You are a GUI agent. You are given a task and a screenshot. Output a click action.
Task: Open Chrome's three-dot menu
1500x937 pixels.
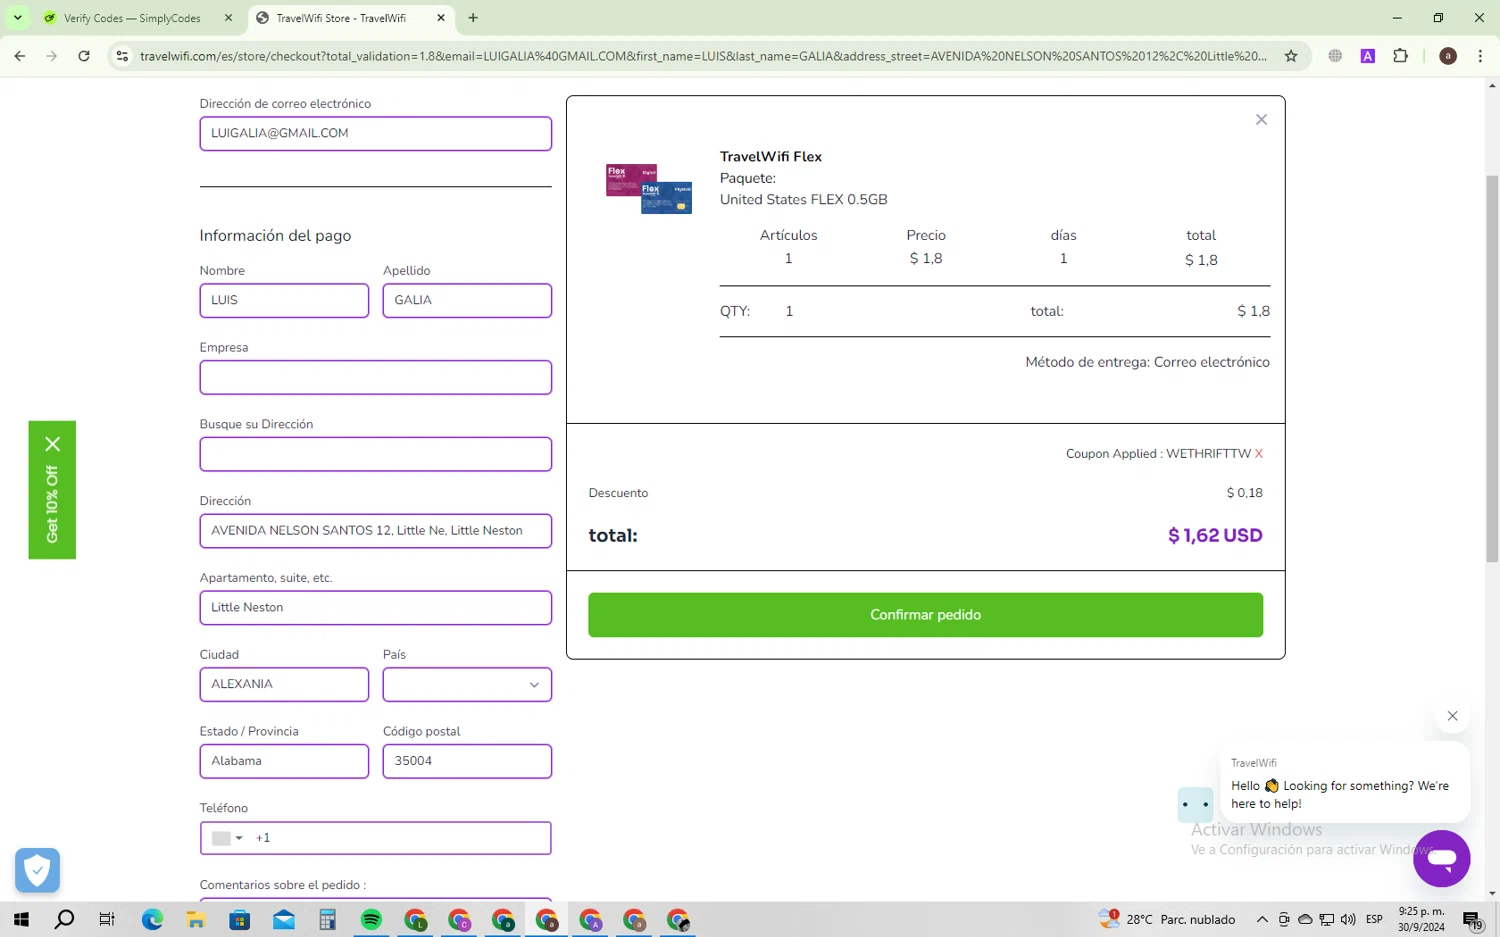1480,56
